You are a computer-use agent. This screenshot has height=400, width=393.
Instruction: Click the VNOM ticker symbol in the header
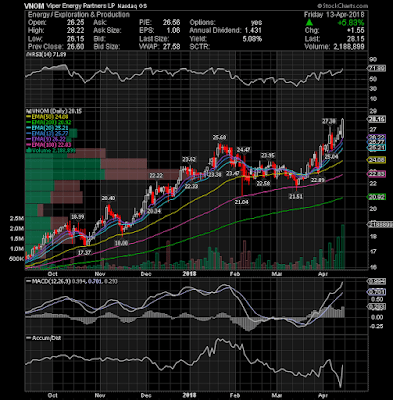[x=33, y=6]
